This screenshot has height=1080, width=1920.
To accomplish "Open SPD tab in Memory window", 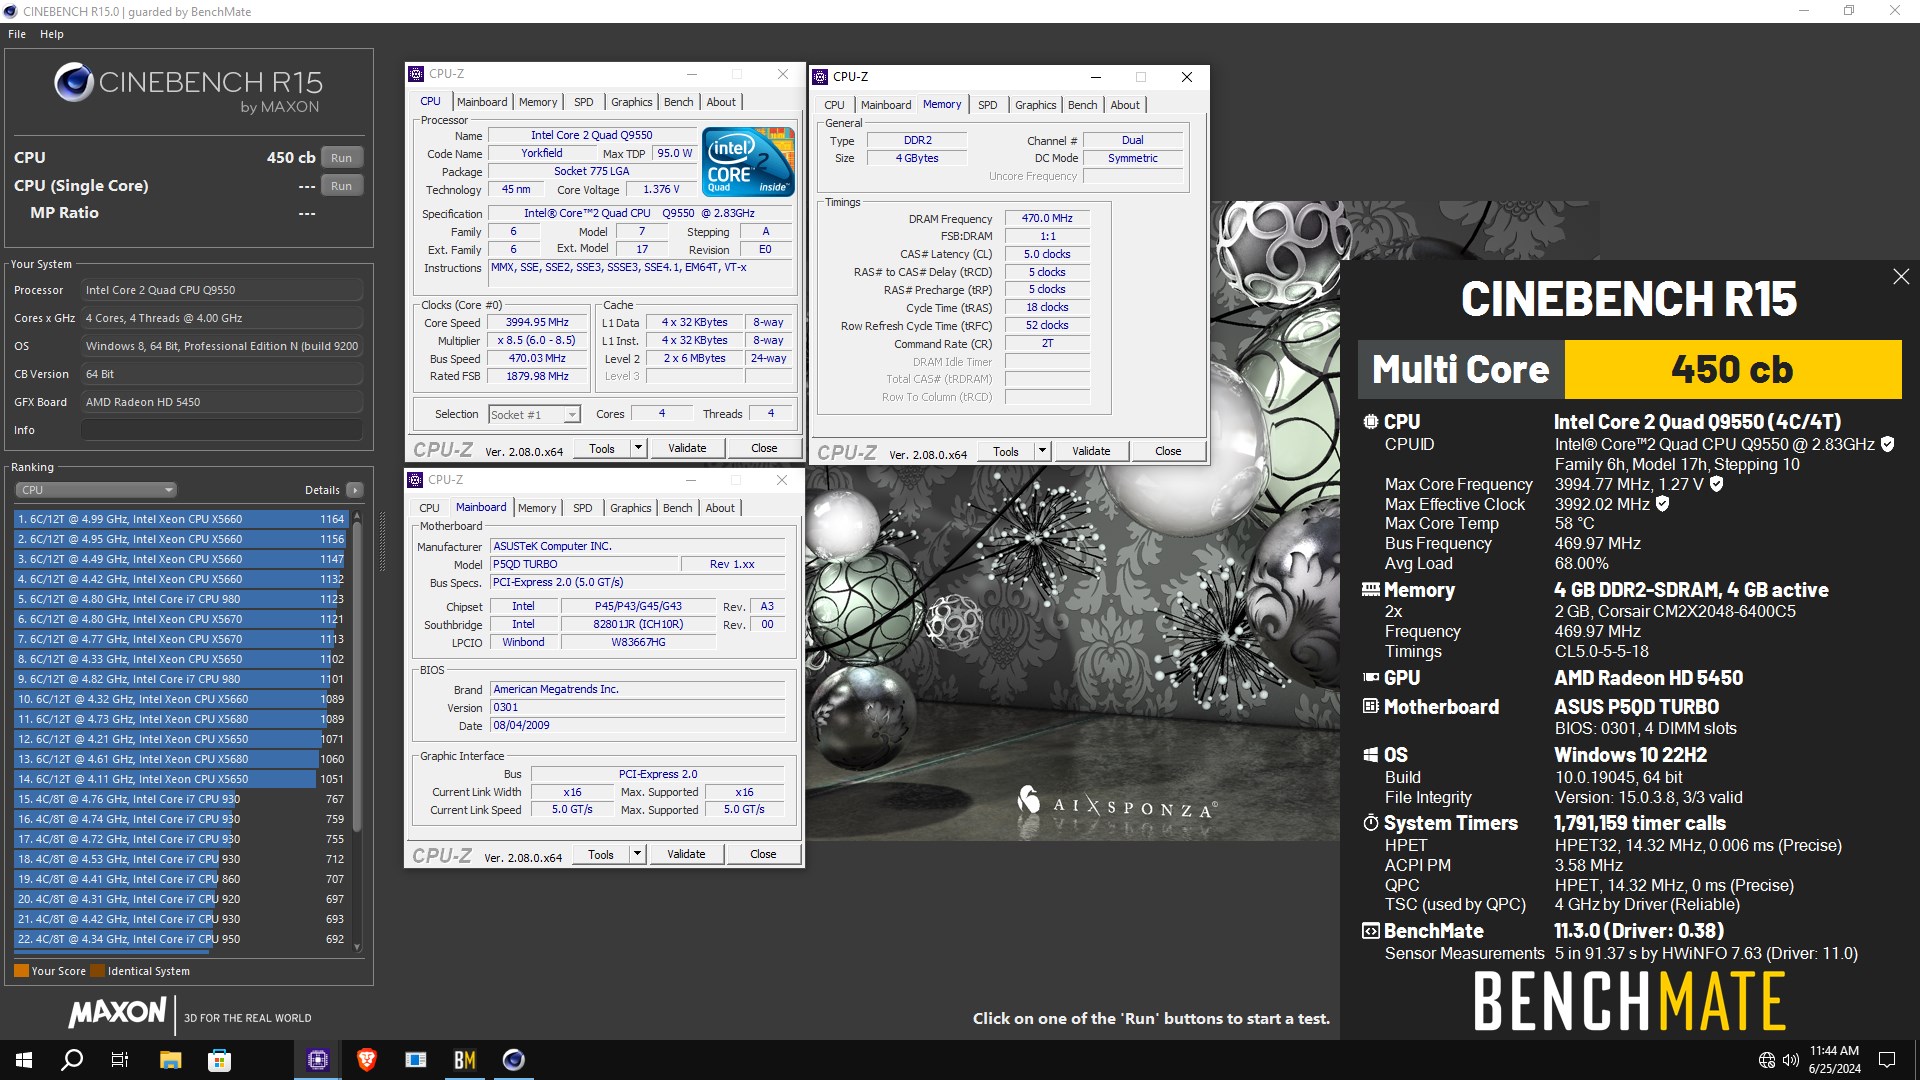I will tap(987, 105).
